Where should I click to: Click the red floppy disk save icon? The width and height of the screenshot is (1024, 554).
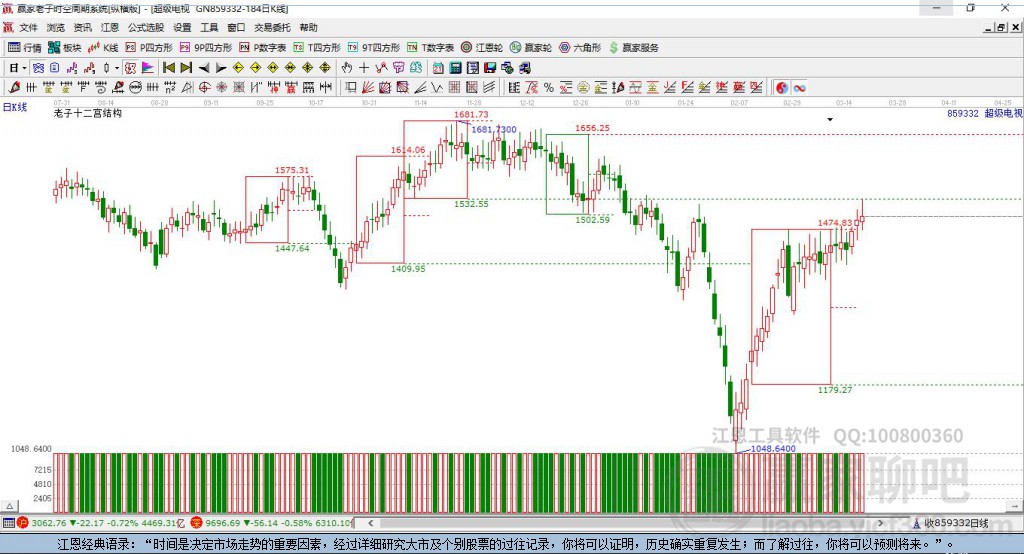pos(490,68)
